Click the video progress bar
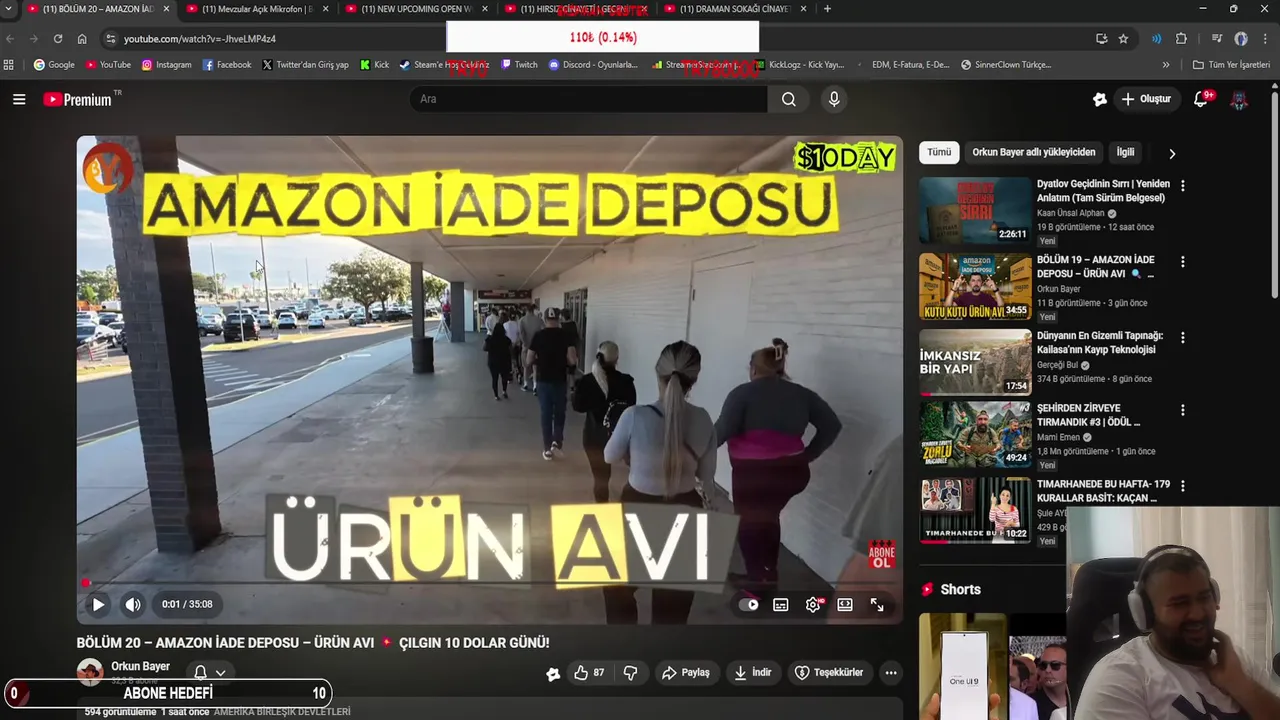This screenshot has height=720, width=1280. (489, 583)
